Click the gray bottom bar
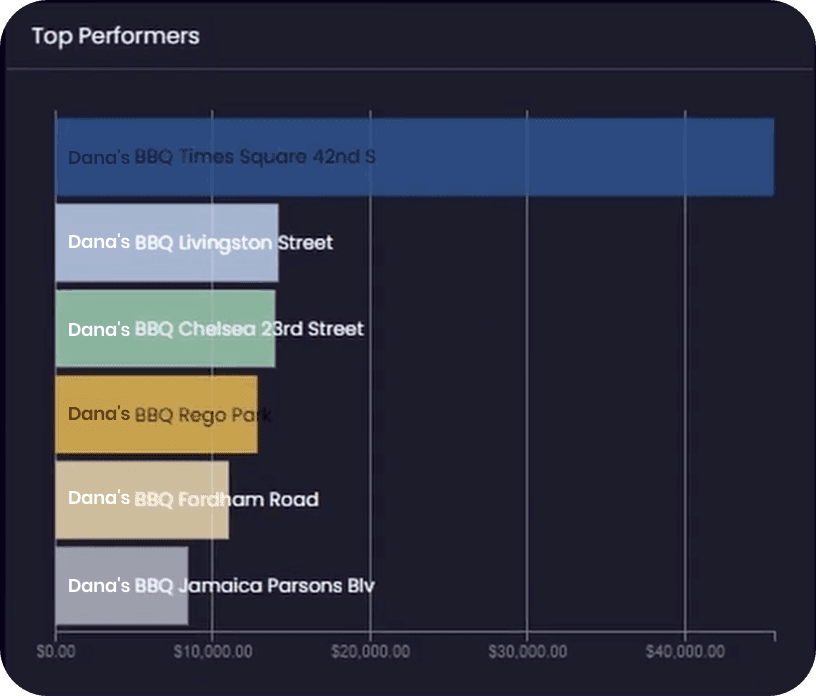Screen dimensions: 816x696 point(122,586)
